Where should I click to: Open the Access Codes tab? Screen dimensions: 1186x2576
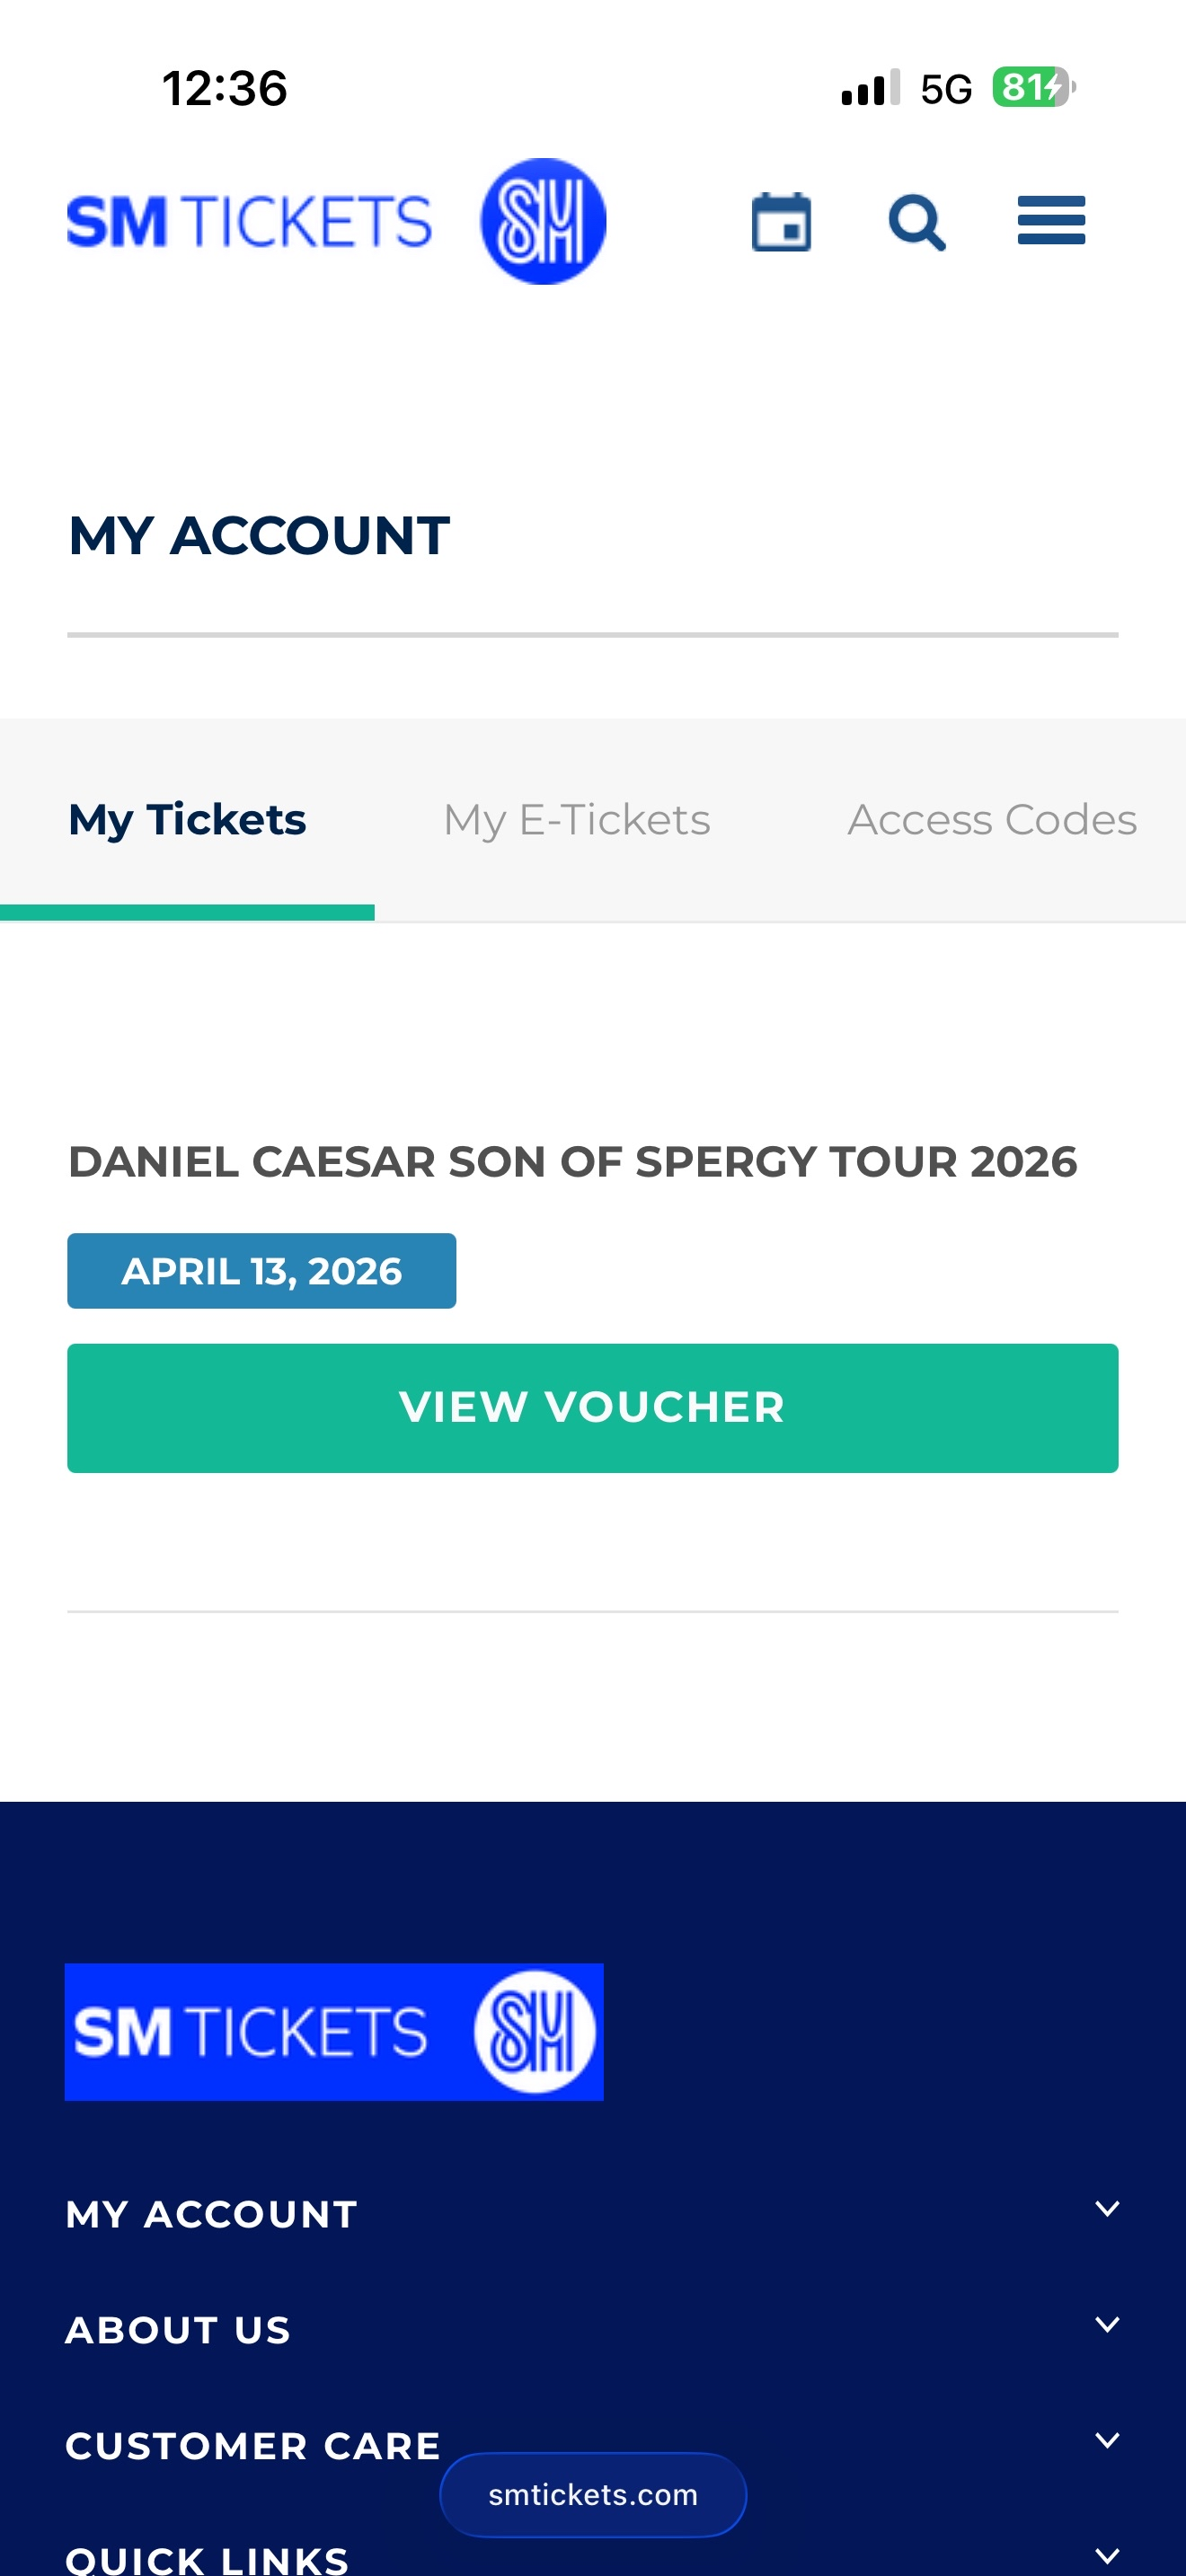pos(991,820)
